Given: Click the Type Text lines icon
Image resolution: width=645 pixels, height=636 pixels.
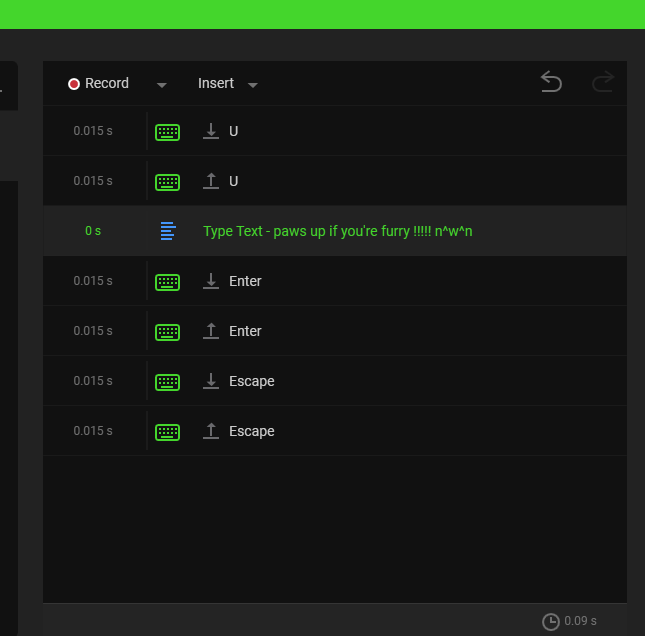Looking at the screenshot, I should [168, 231].
